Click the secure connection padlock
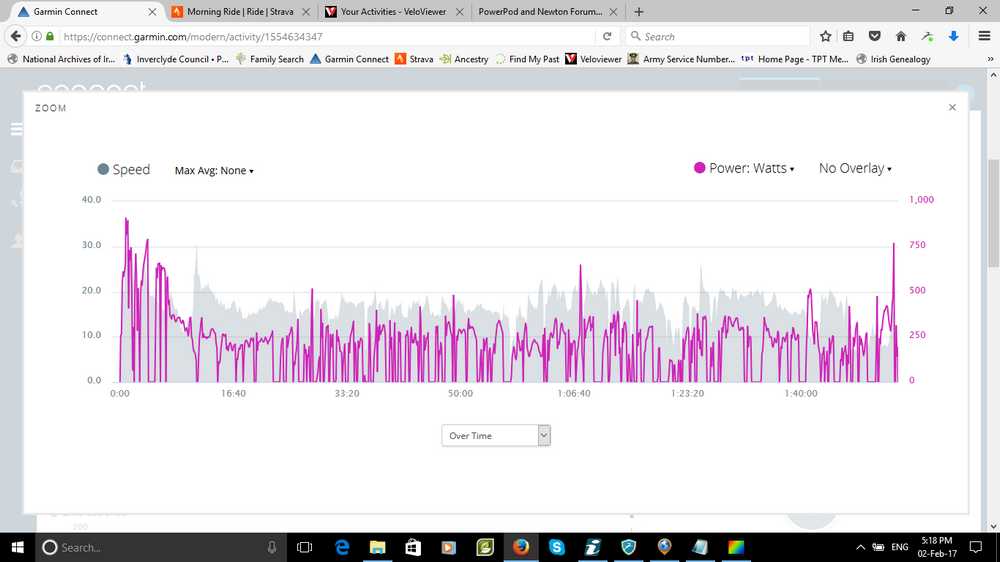The image size is (1000, 562). point(50,36)
